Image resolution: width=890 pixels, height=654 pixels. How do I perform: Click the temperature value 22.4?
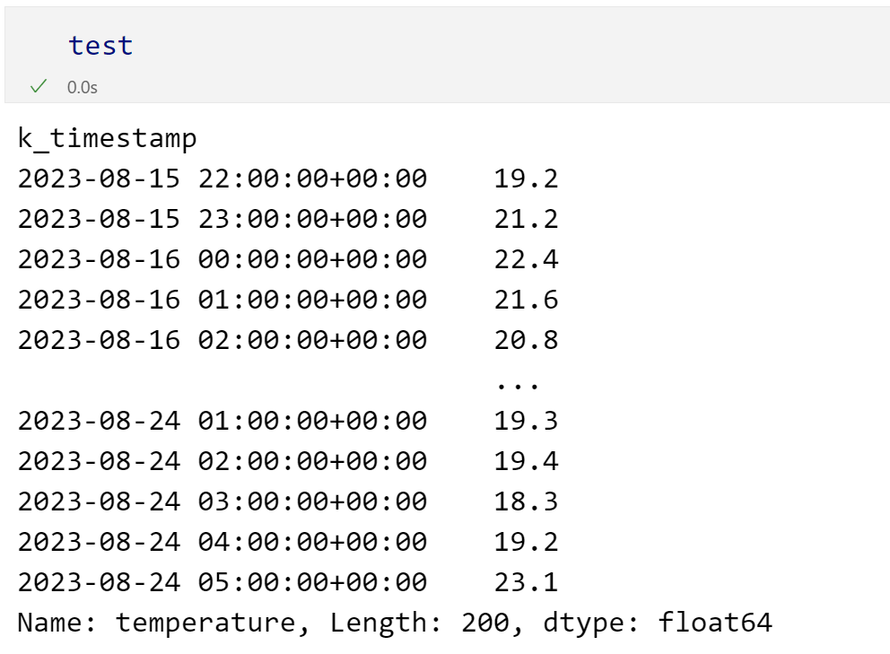pos(526,260)
